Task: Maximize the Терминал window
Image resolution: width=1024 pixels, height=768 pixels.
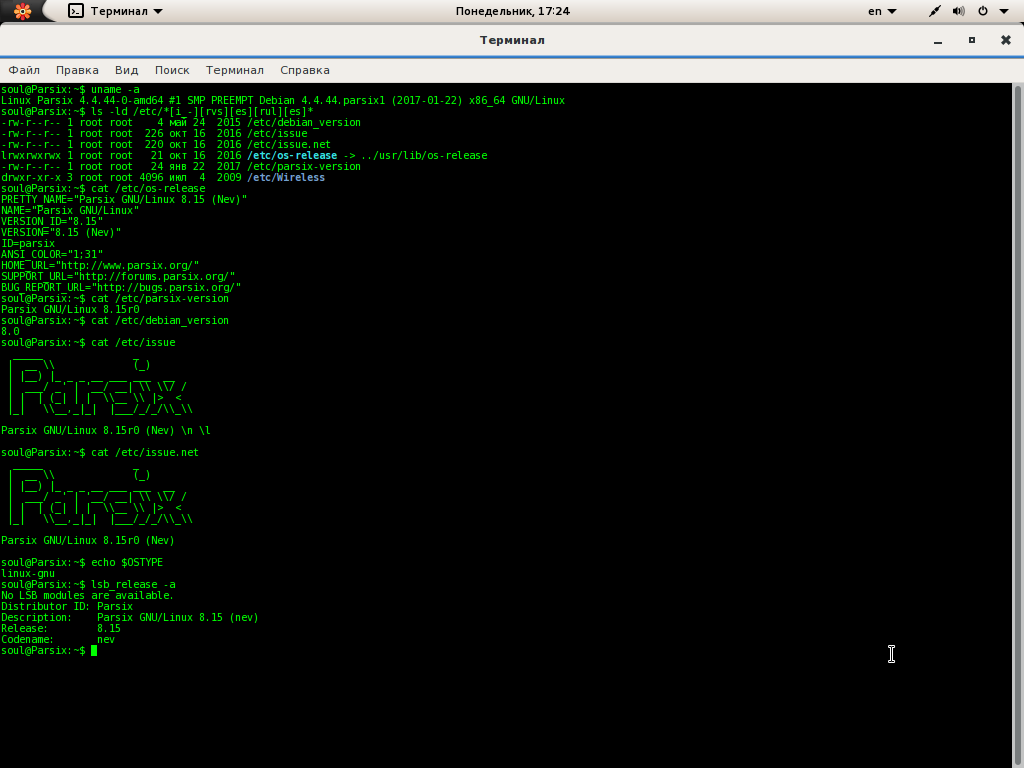Action: pyautogui.click(x=972, y=40)
